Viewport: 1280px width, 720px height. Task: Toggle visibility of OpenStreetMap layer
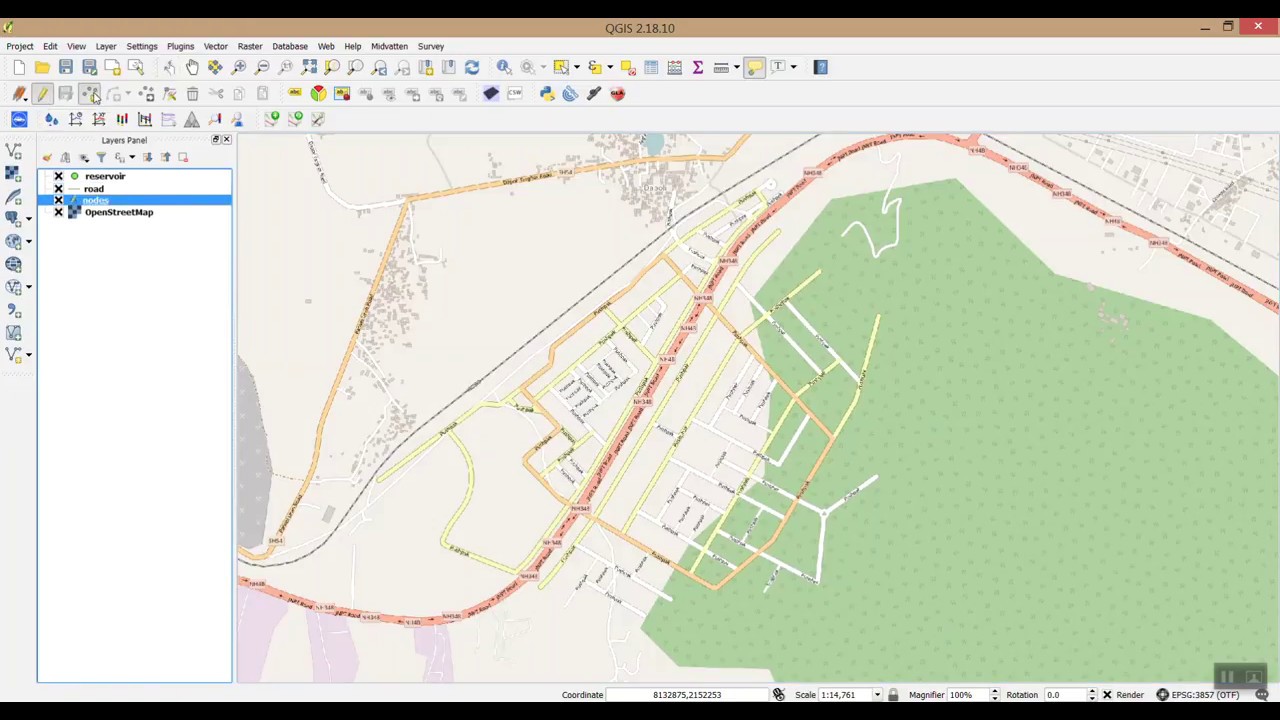point(58,212)
